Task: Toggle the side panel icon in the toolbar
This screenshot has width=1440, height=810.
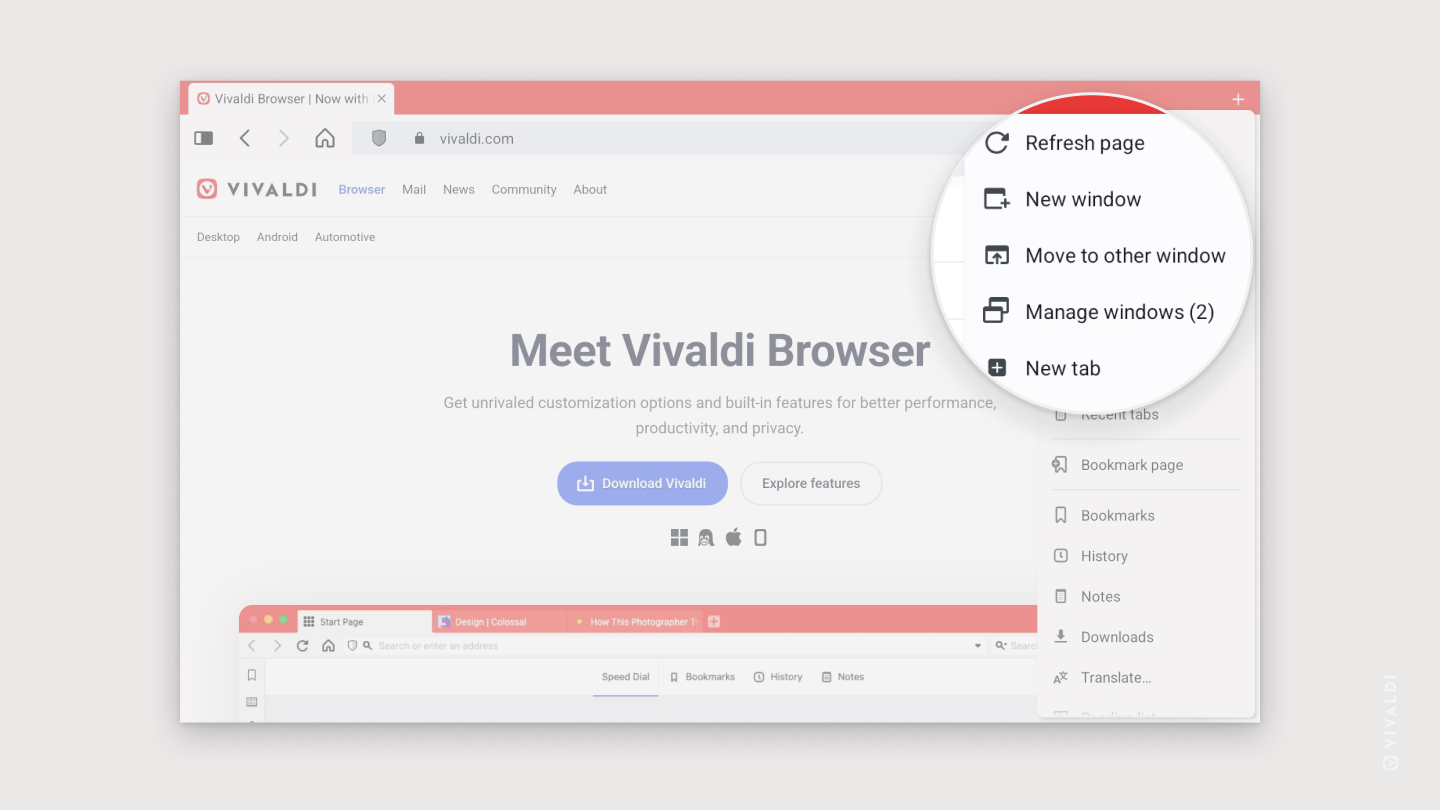Action: (204, 139)
